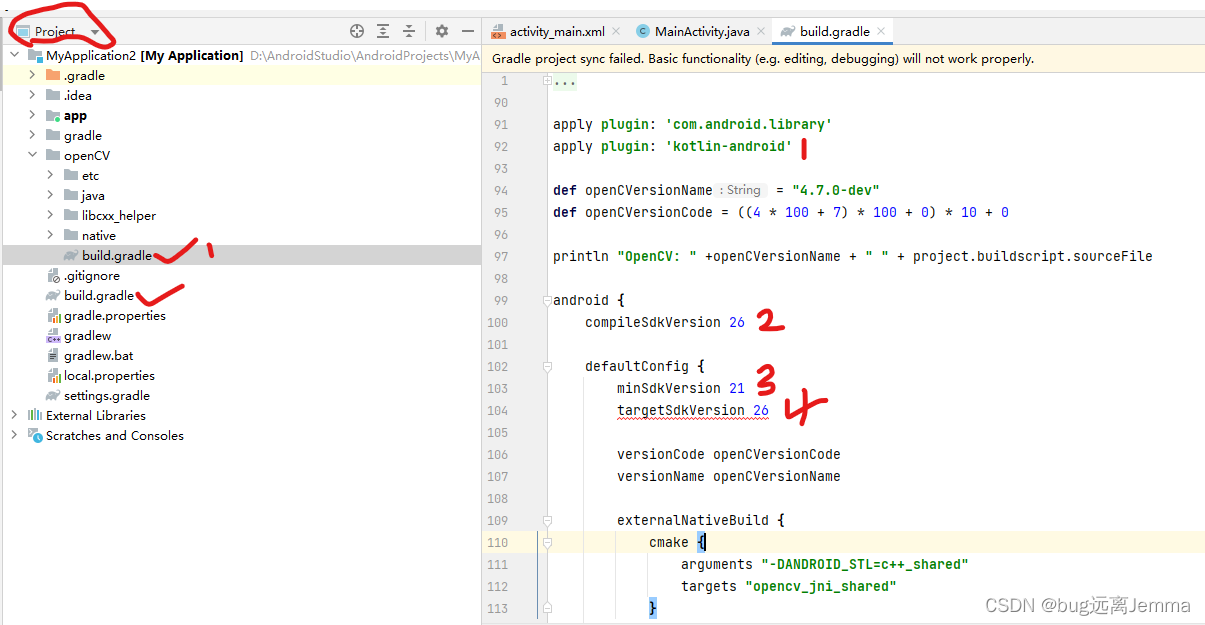
Task: Close the build.gradle editor tab
Action: [881, 32]
